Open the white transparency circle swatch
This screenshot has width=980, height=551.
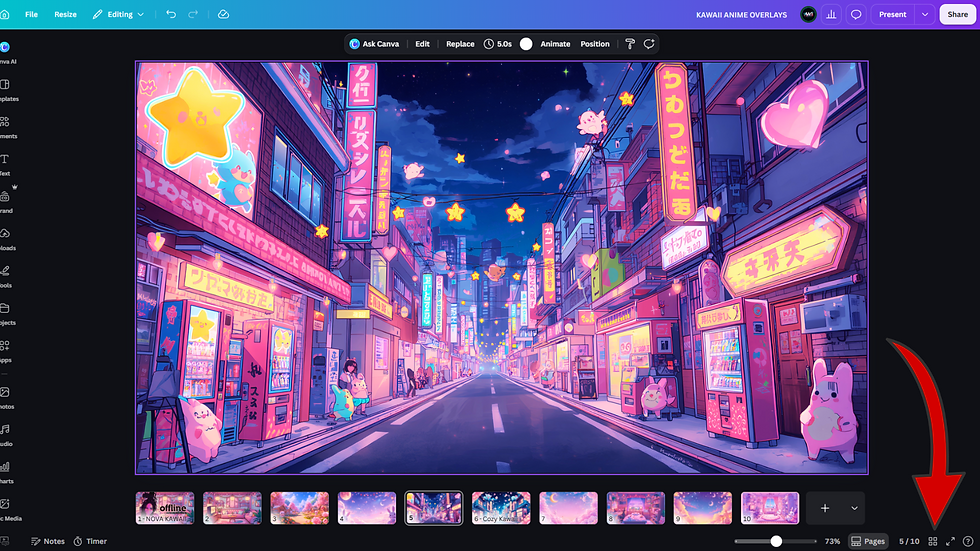point(526,44)
